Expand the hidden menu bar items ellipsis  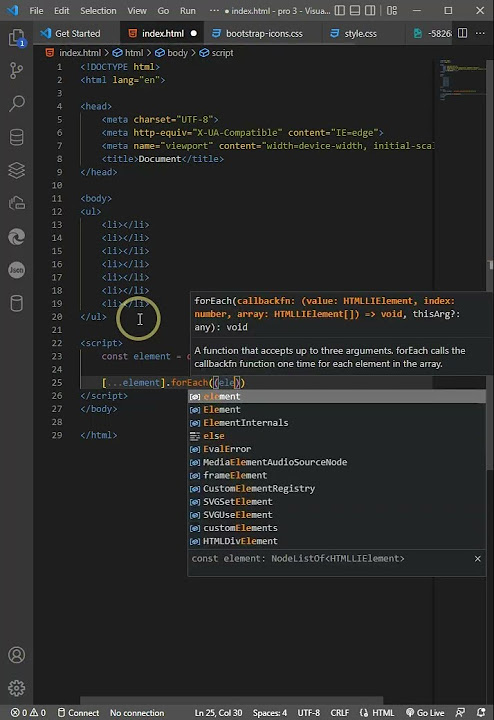pyautogui.click(x=214, y=10)
